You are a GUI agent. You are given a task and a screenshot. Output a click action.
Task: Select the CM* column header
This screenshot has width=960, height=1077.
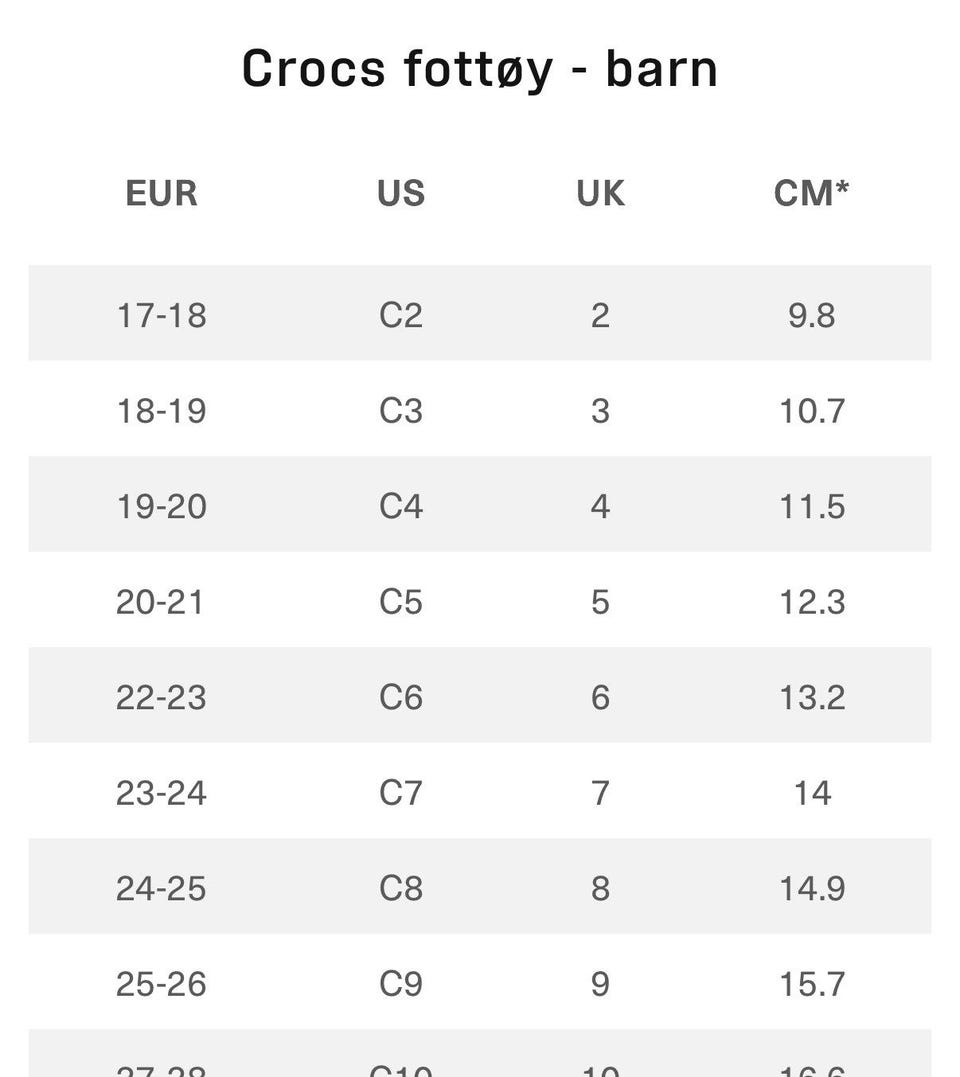pos(811,193)
